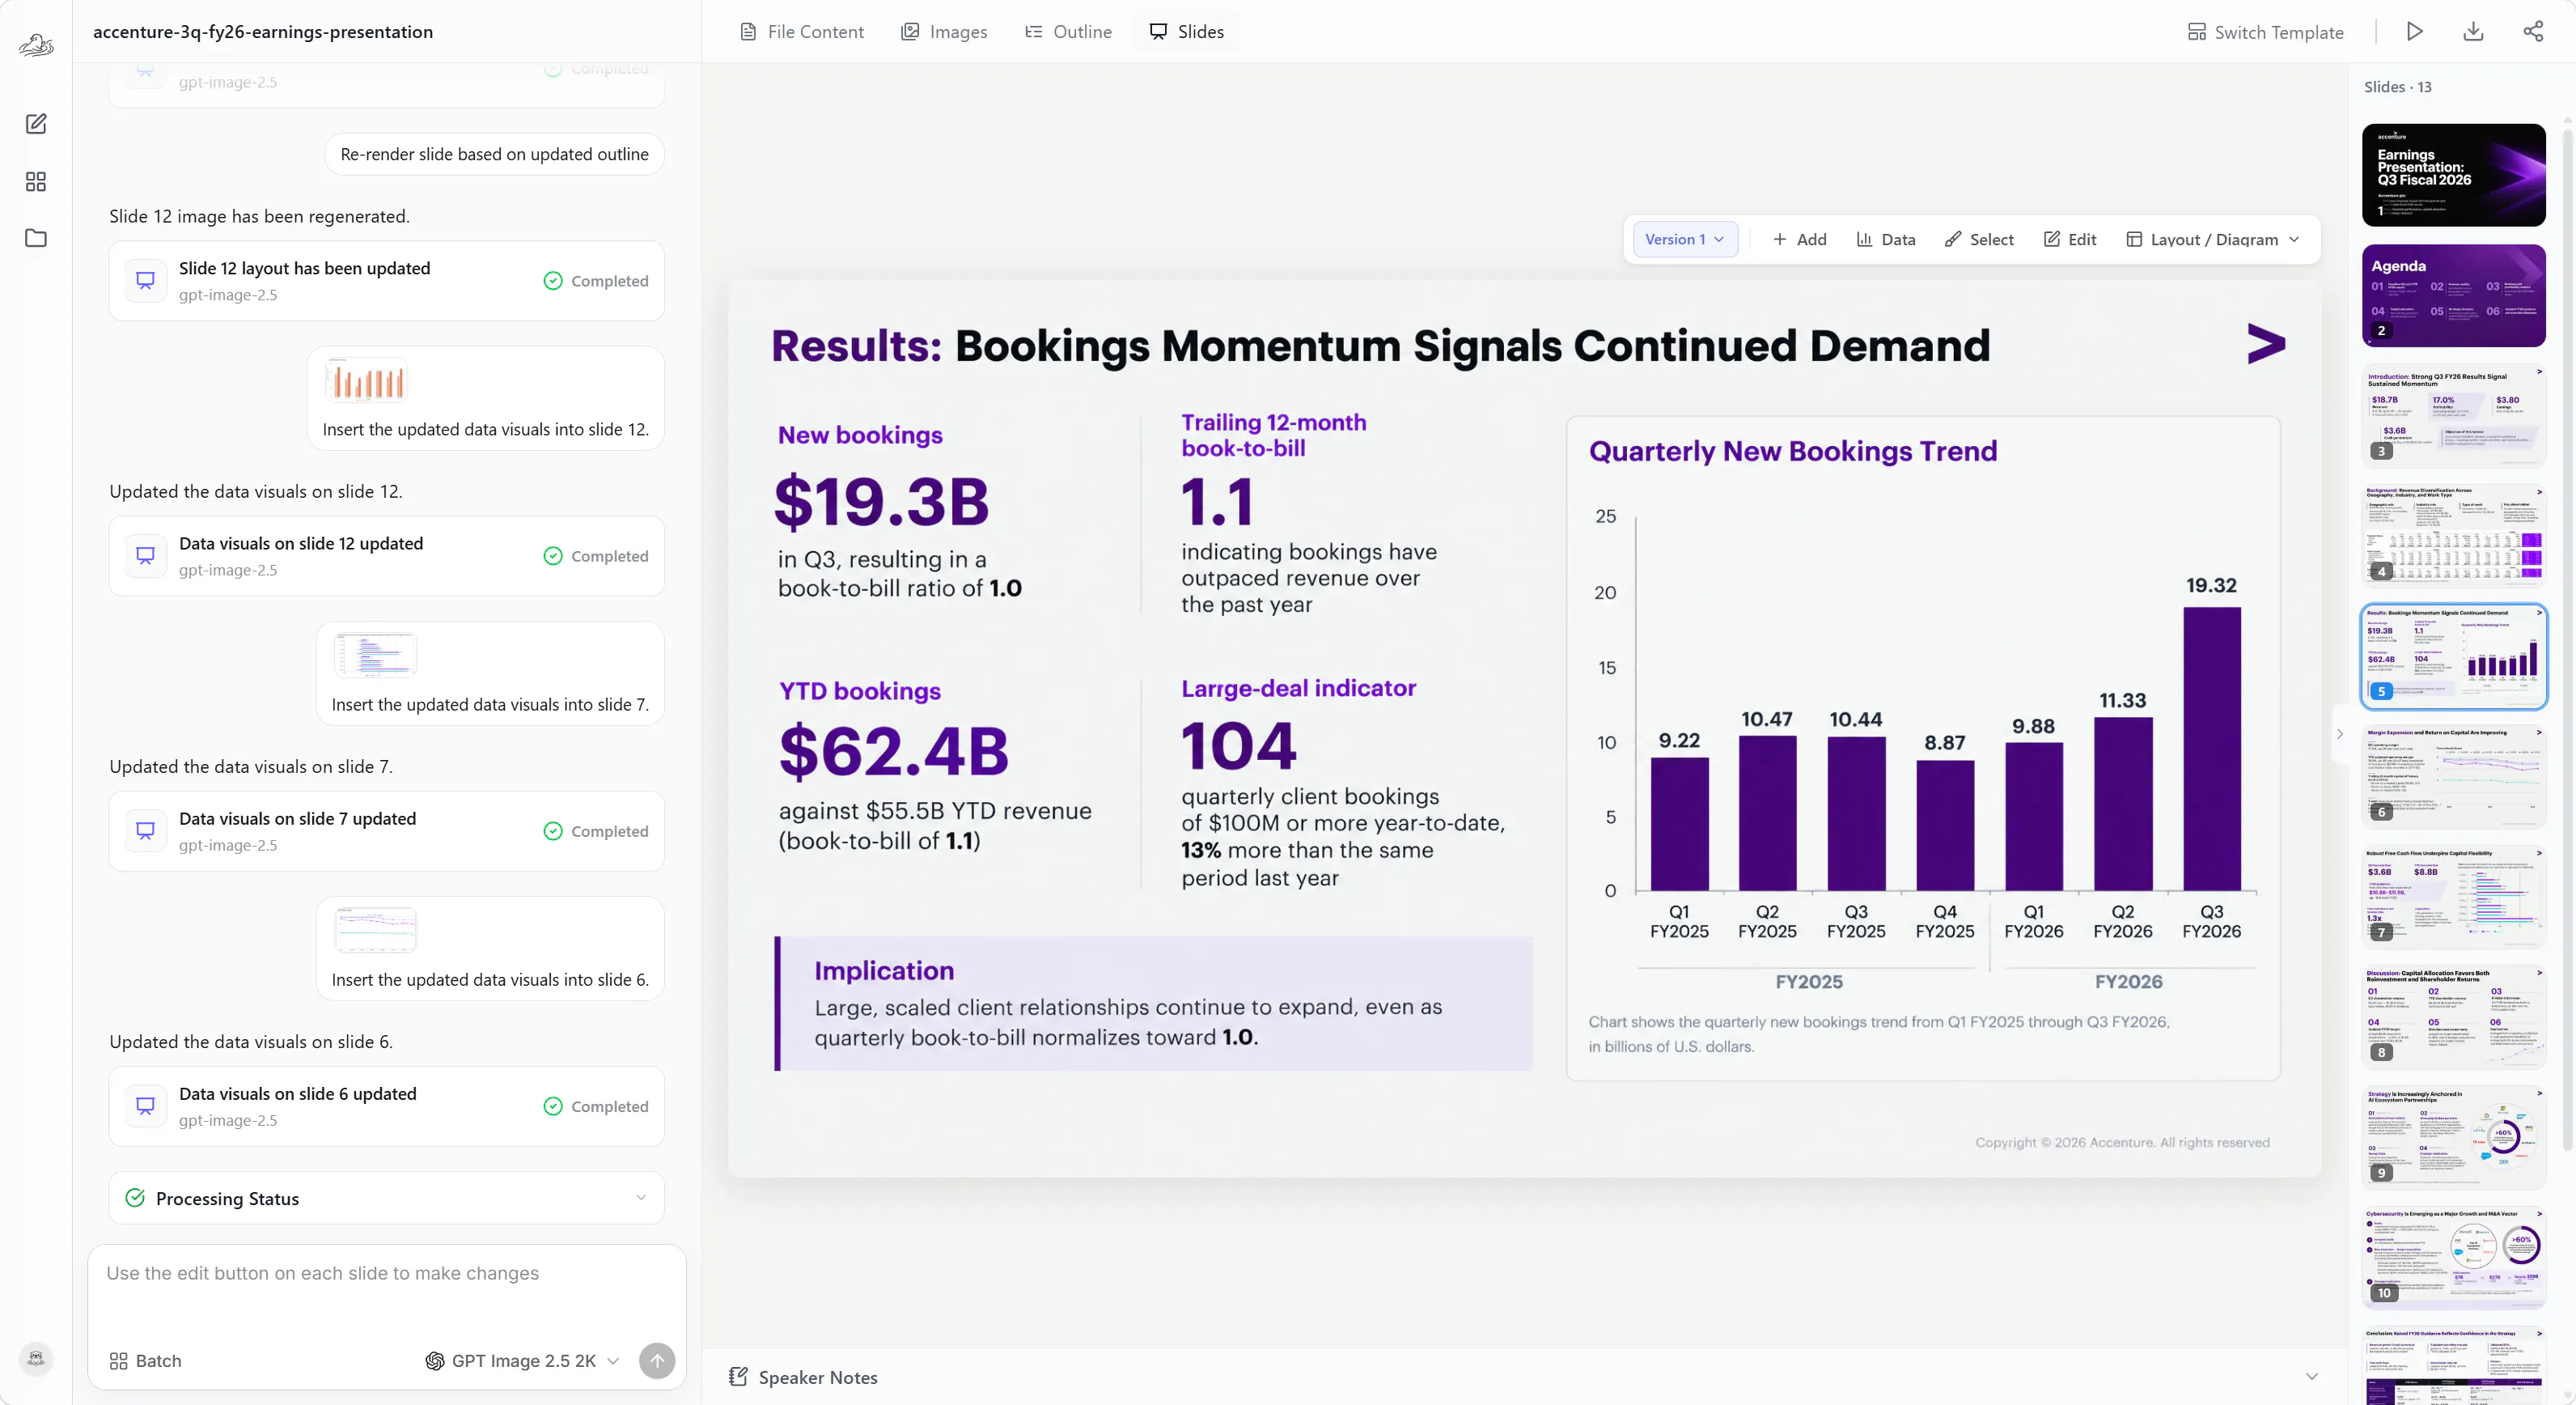
Task: Click presentation icon on slide 6 data card
Action: click(146, 1106)
